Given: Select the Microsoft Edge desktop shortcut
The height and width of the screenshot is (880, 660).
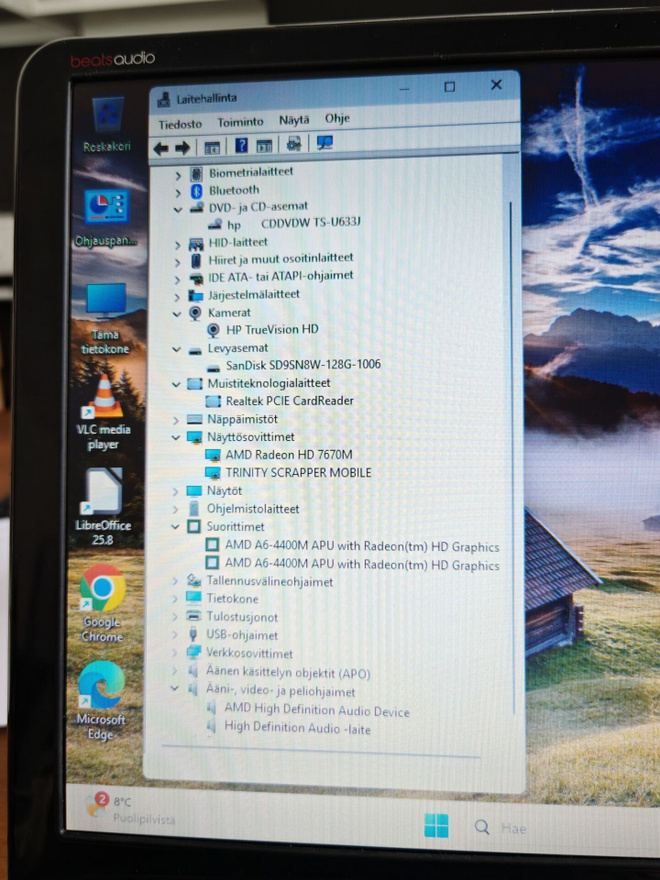Looking at the screenshot, I should pyautogui.click(x=101, y=700).
